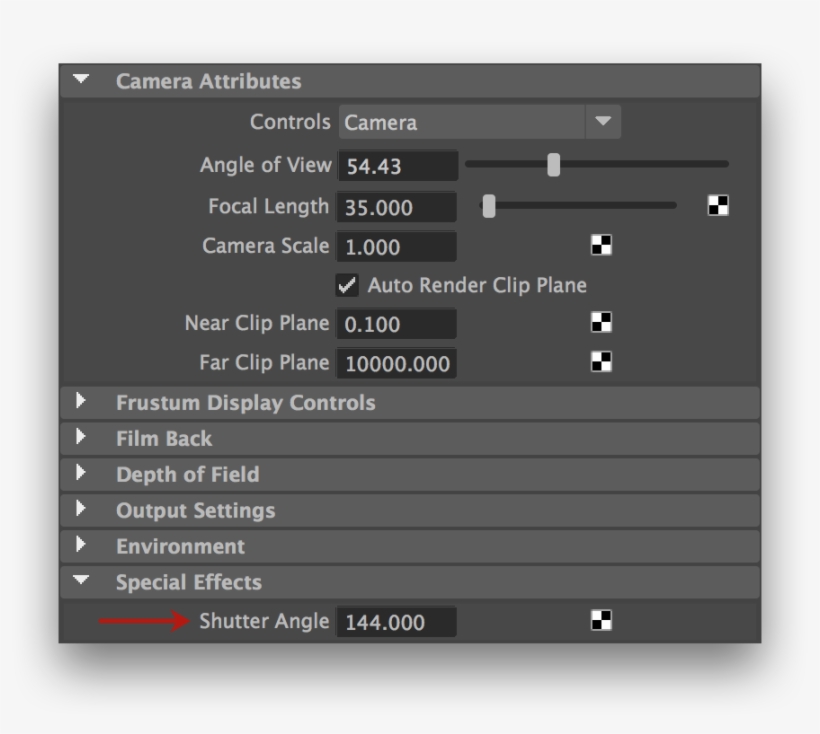Expand the Output Settings section
The height and width of the screenshot is (734, 820).
click(82, 510)
